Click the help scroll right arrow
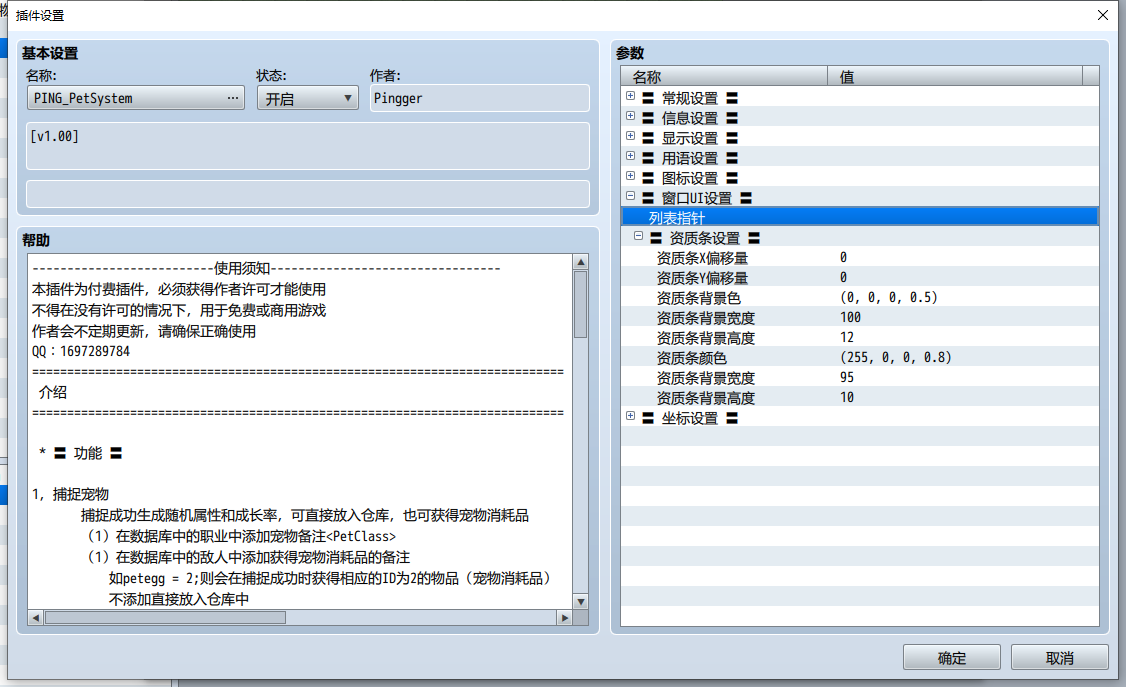Screen dimensions: 1126x687 [565, 617]
